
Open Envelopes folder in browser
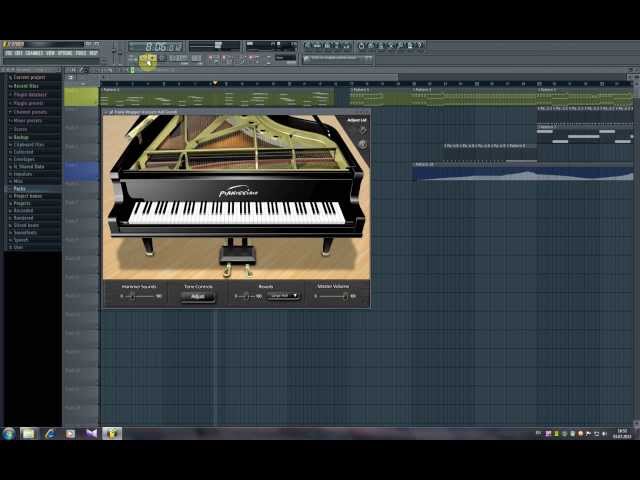pyautogui.click(x=24, y=160)
